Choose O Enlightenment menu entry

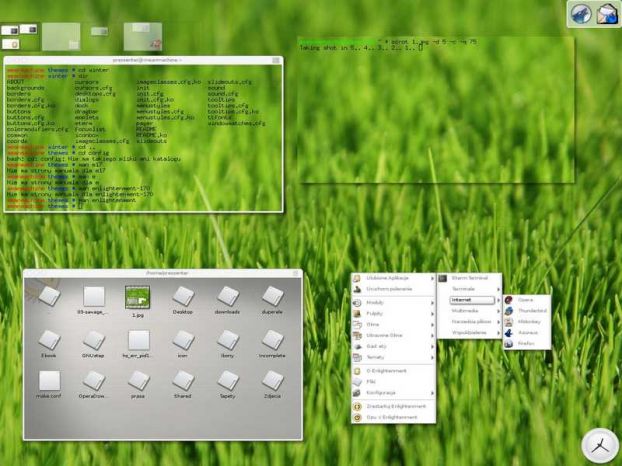[x=394, y=371]
